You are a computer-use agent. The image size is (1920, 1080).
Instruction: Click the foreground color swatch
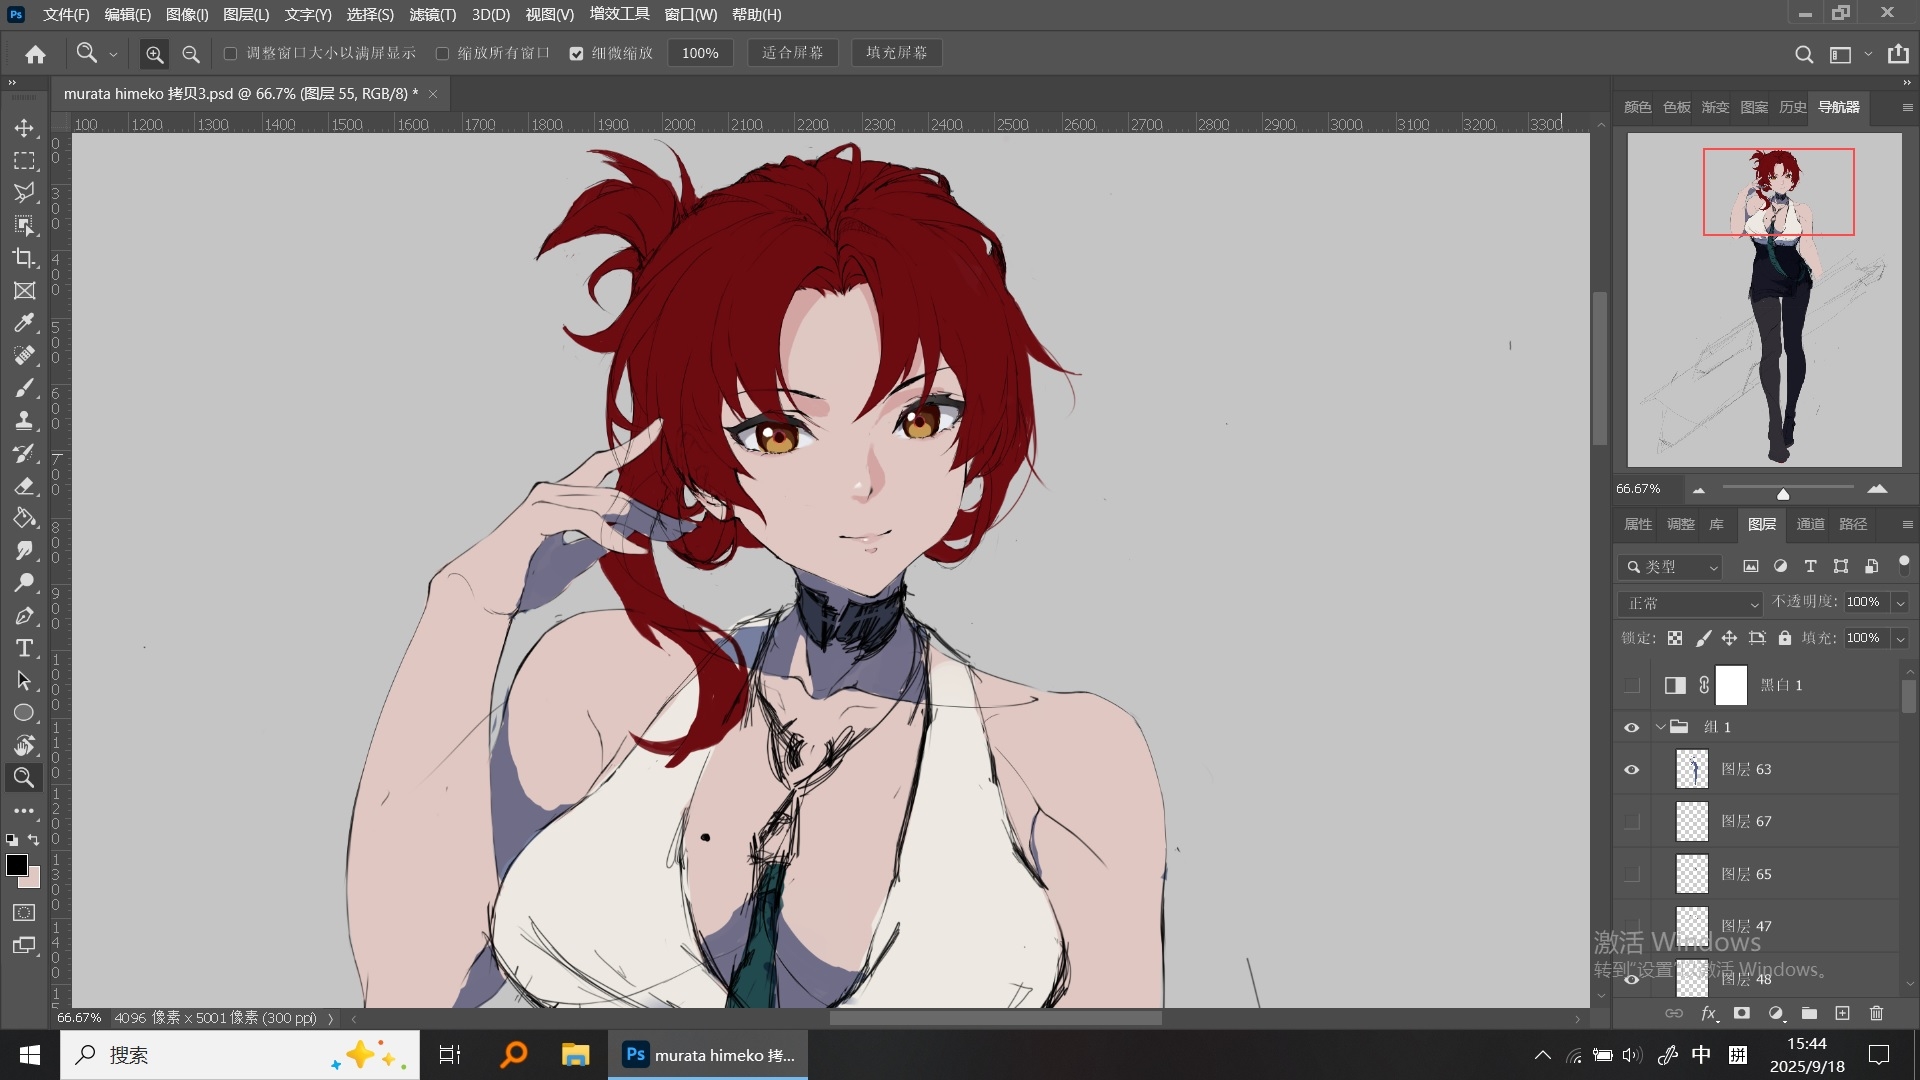point(17,866)
